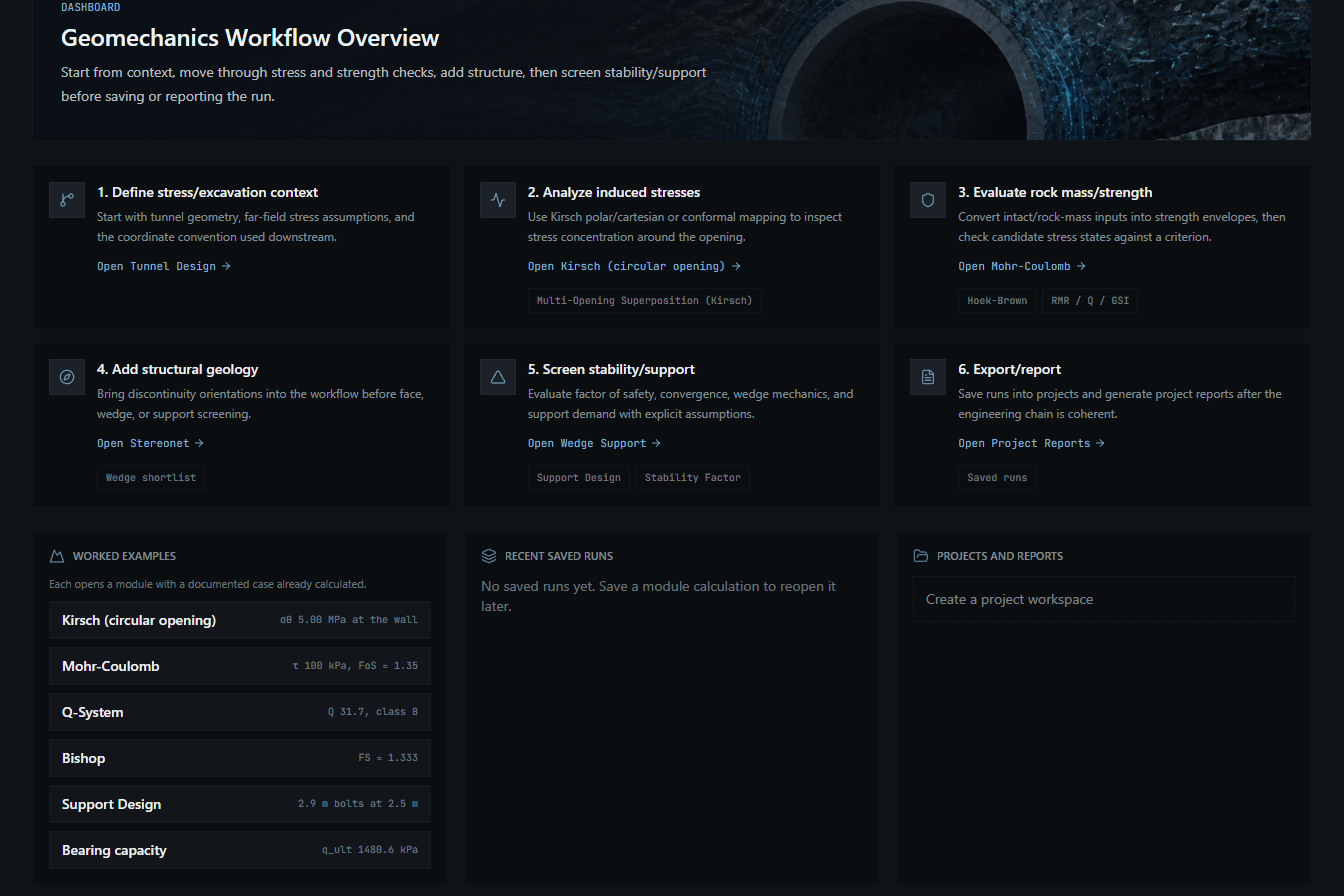Open Wedge Support link

tap(594, 443)
